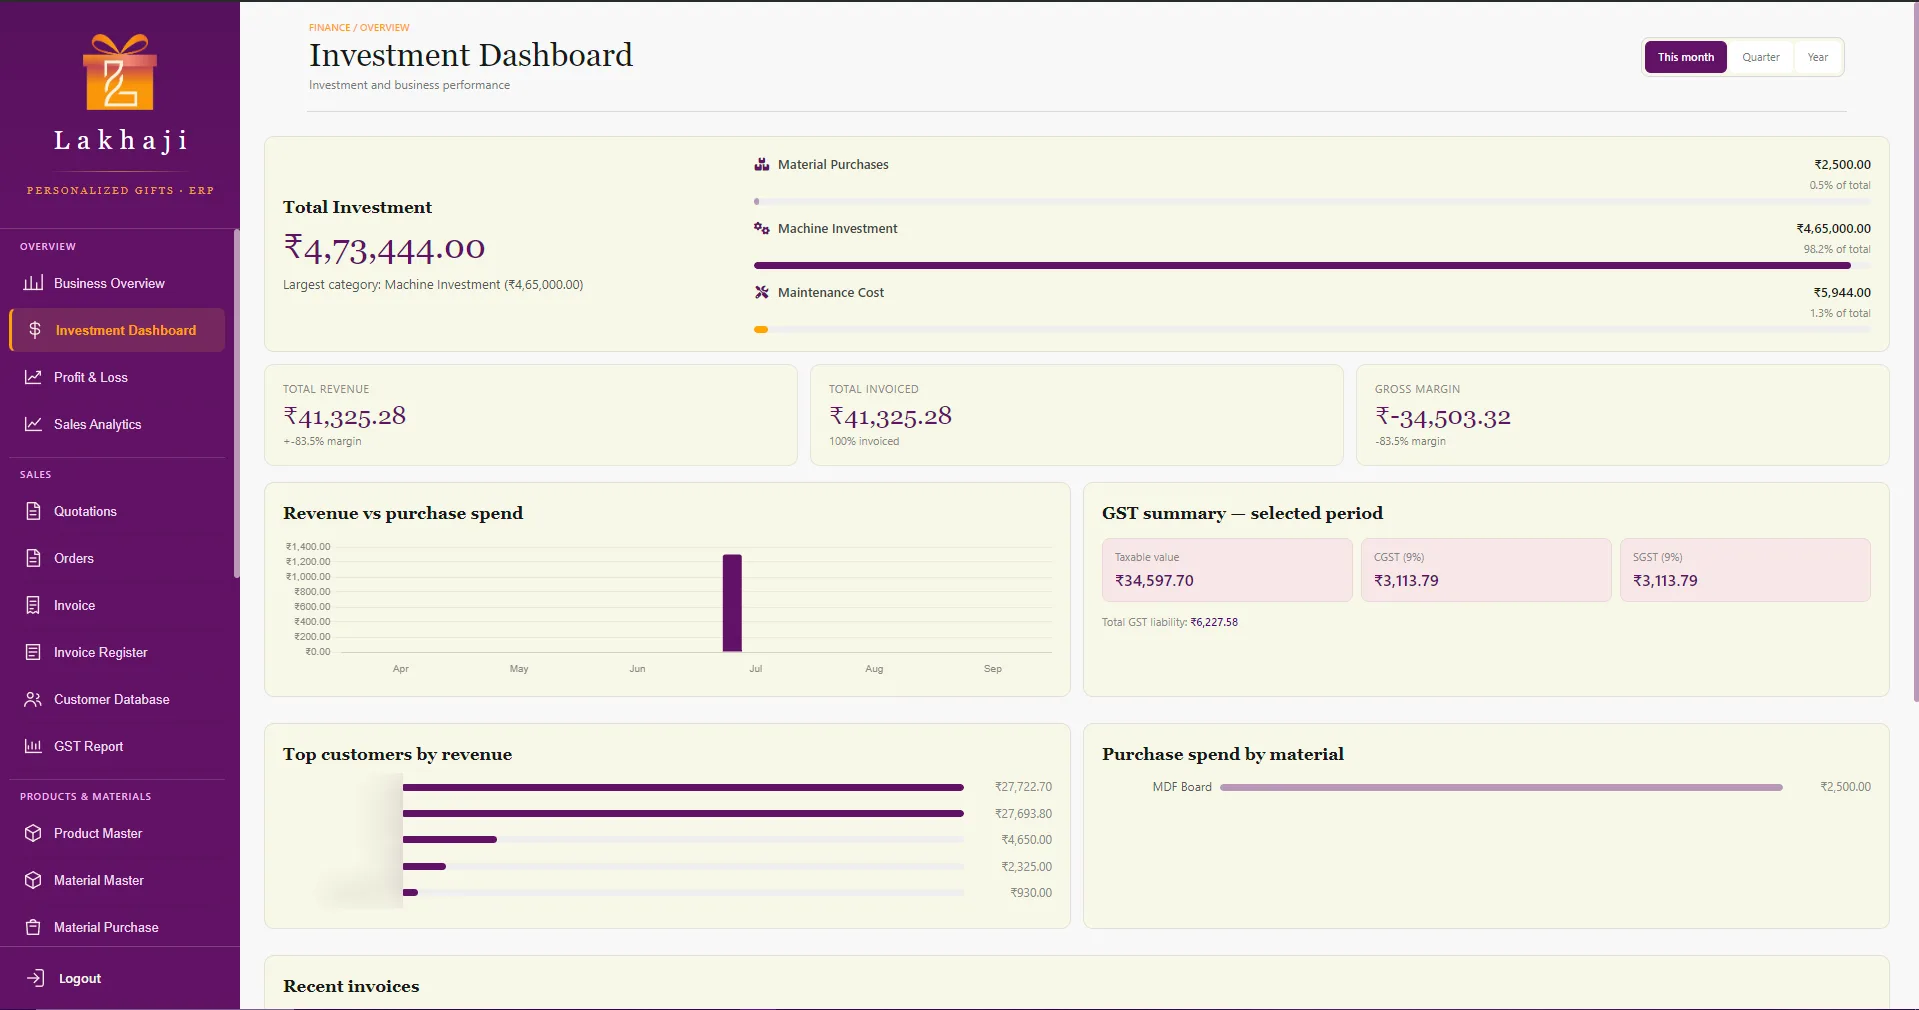Click the Invoice receipt icon

pos(33,605)
